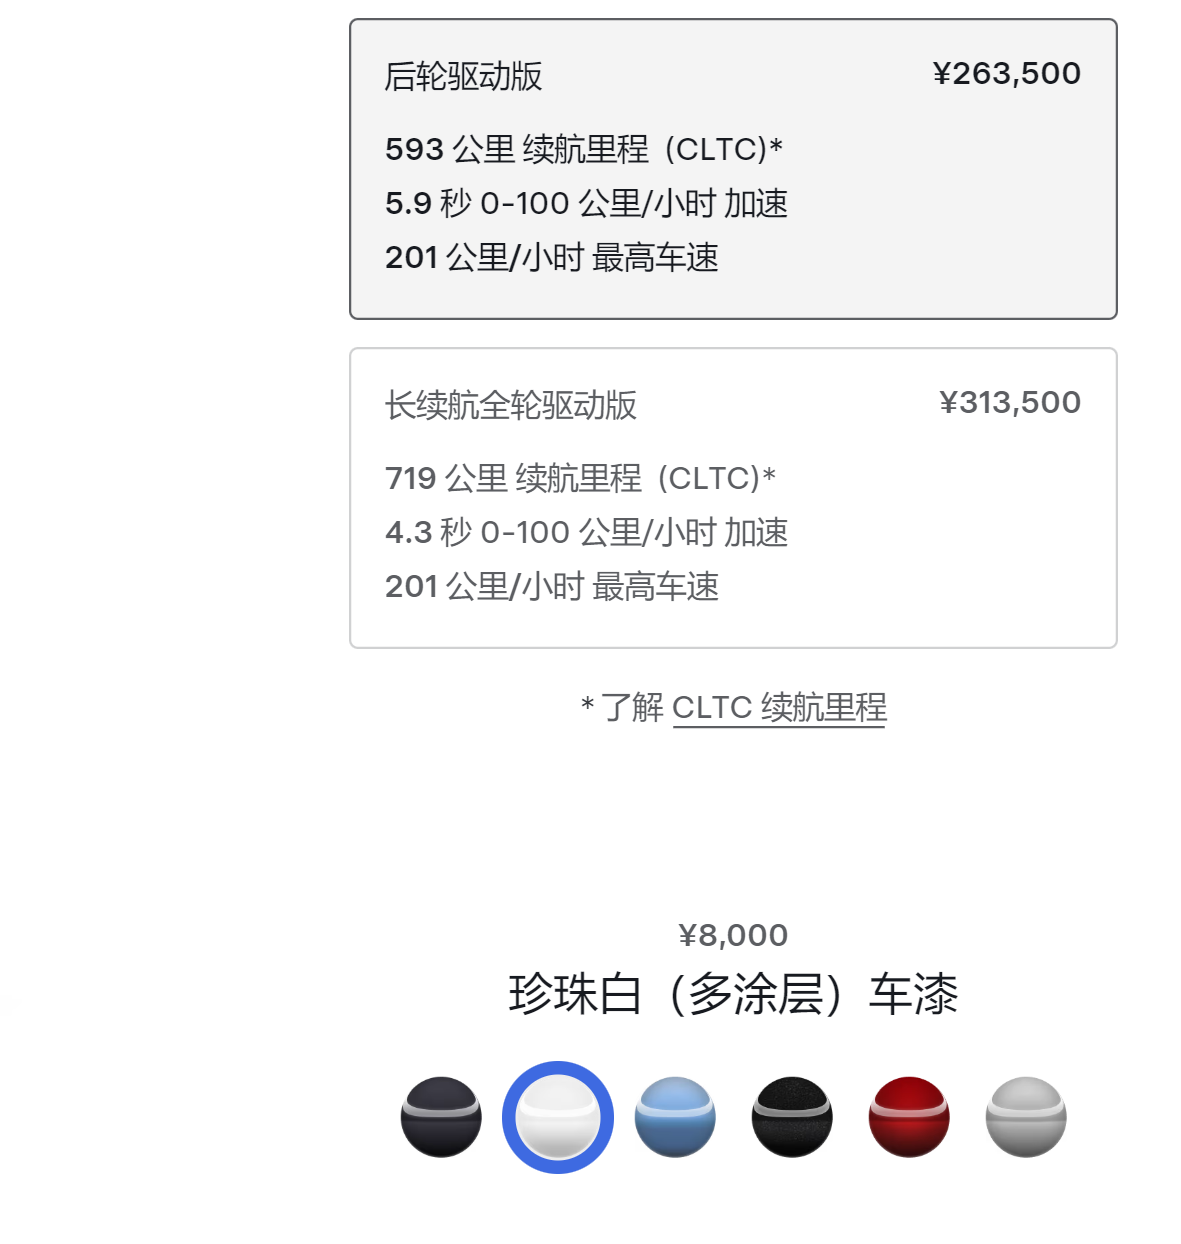Select the 后轮驱动版 option card
This screenshot has width=1181, height=1244.
733,169
